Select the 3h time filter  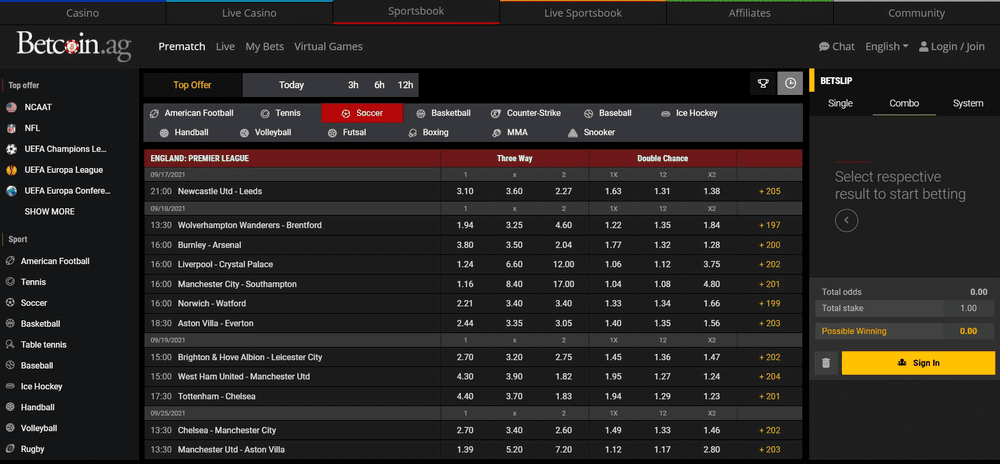click(x=353, y=85)
